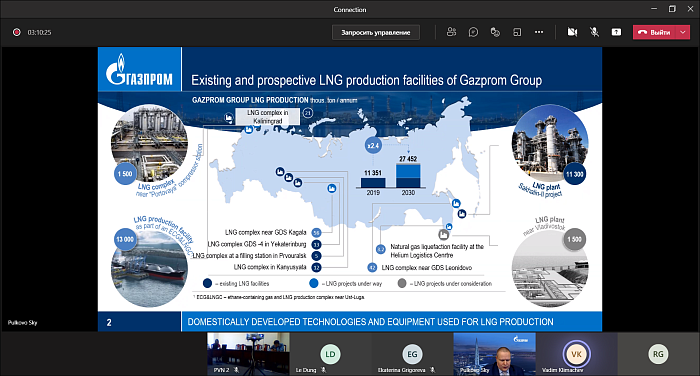The width and height of the screenshot is (700, 376).
Task: Open the More actions ellipsis menu
Action: pyautogui.click(x=539, y=32)
